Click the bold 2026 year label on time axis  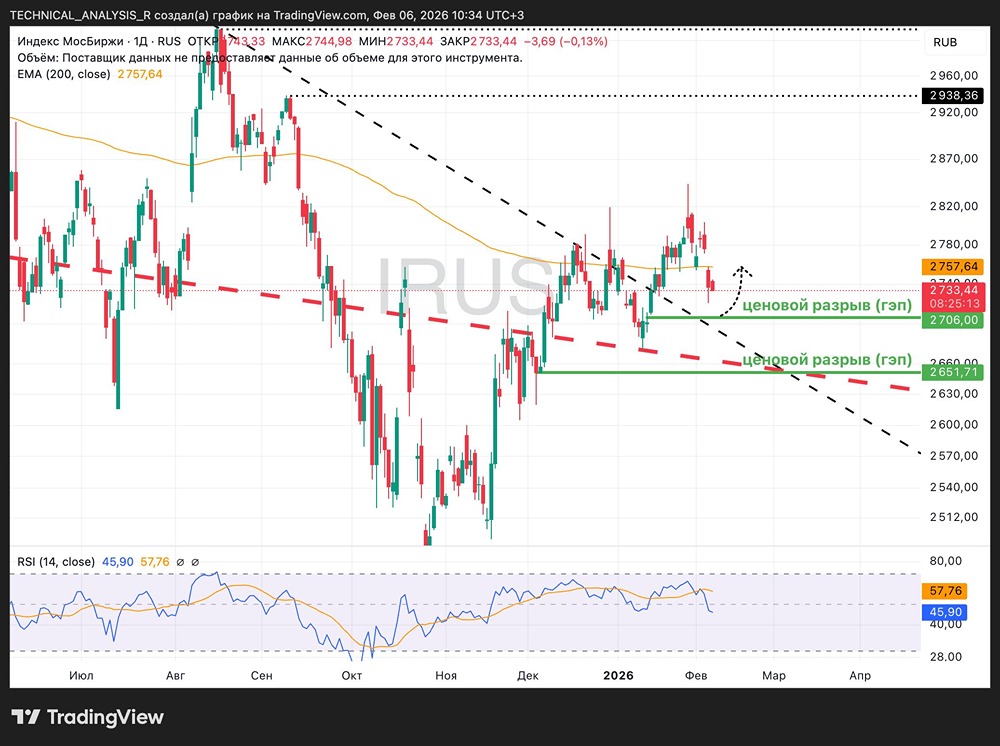click(618, 675)
